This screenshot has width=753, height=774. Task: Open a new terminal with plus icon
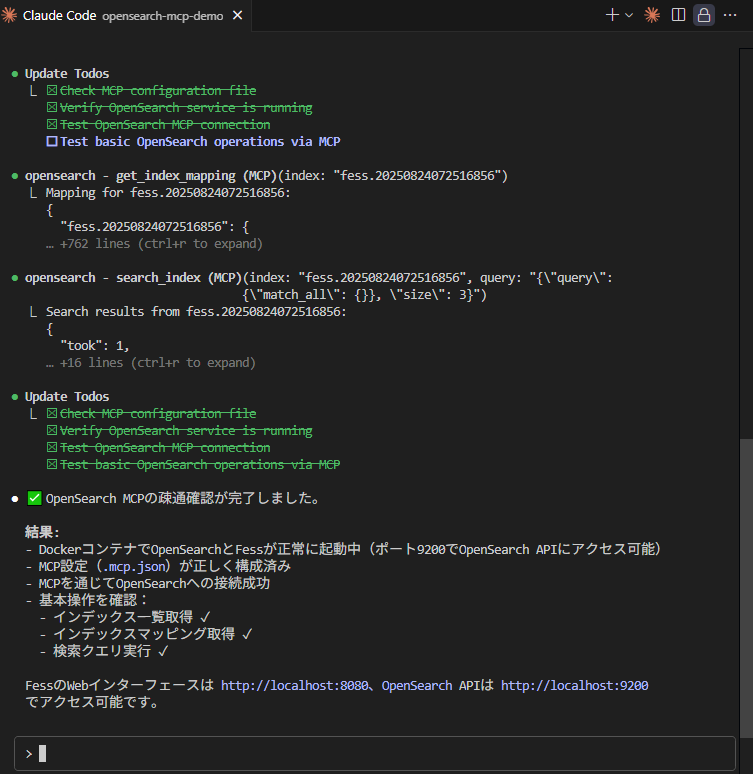(612, 15)
